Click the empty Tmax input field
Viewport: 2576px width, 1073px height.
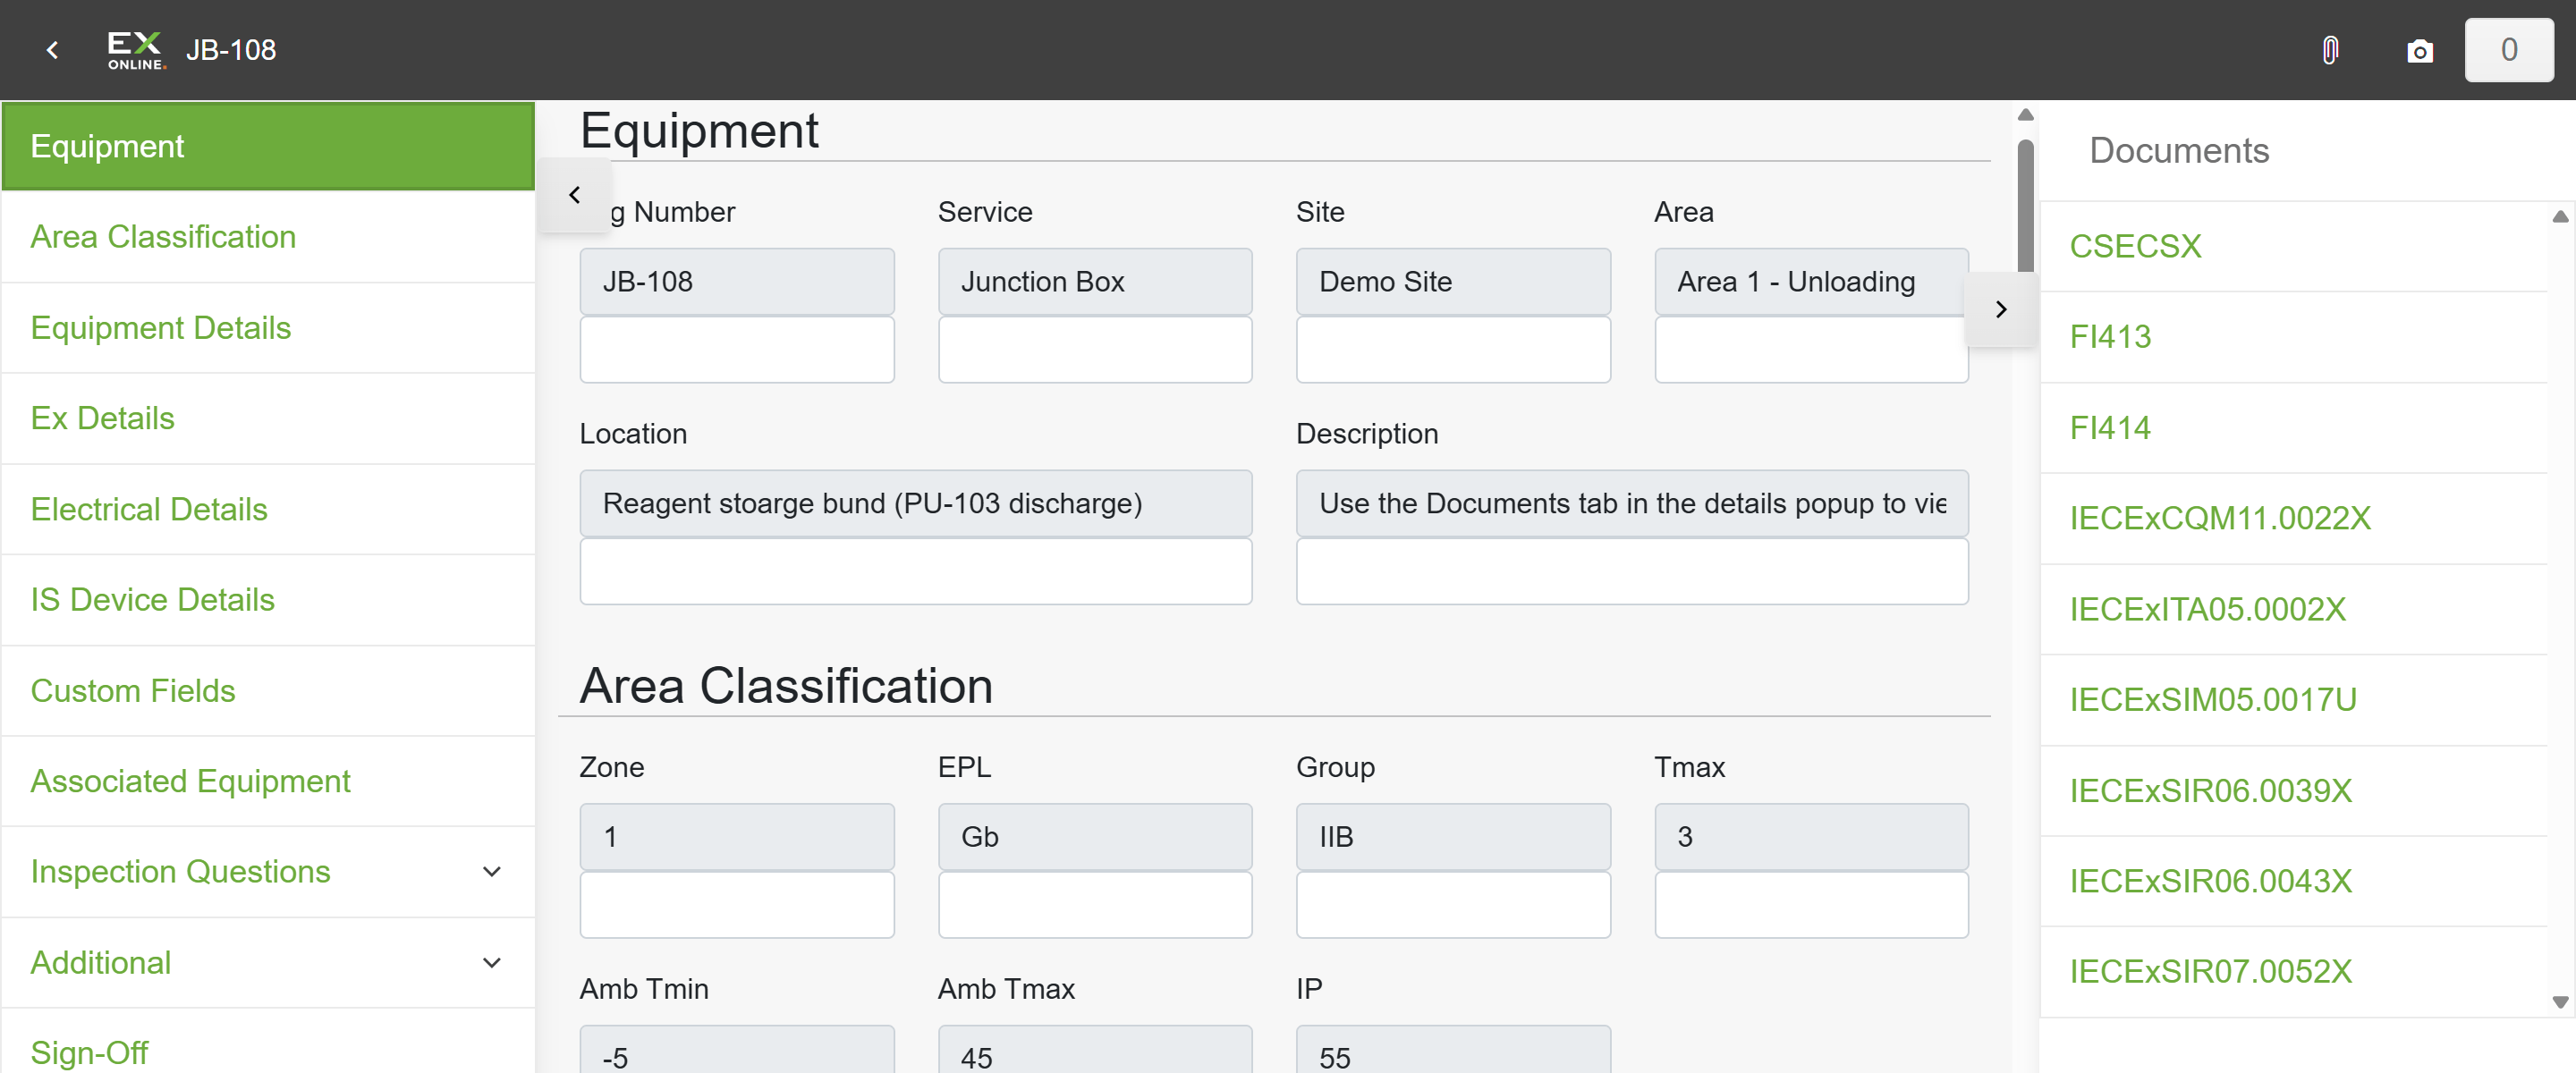1811,905
